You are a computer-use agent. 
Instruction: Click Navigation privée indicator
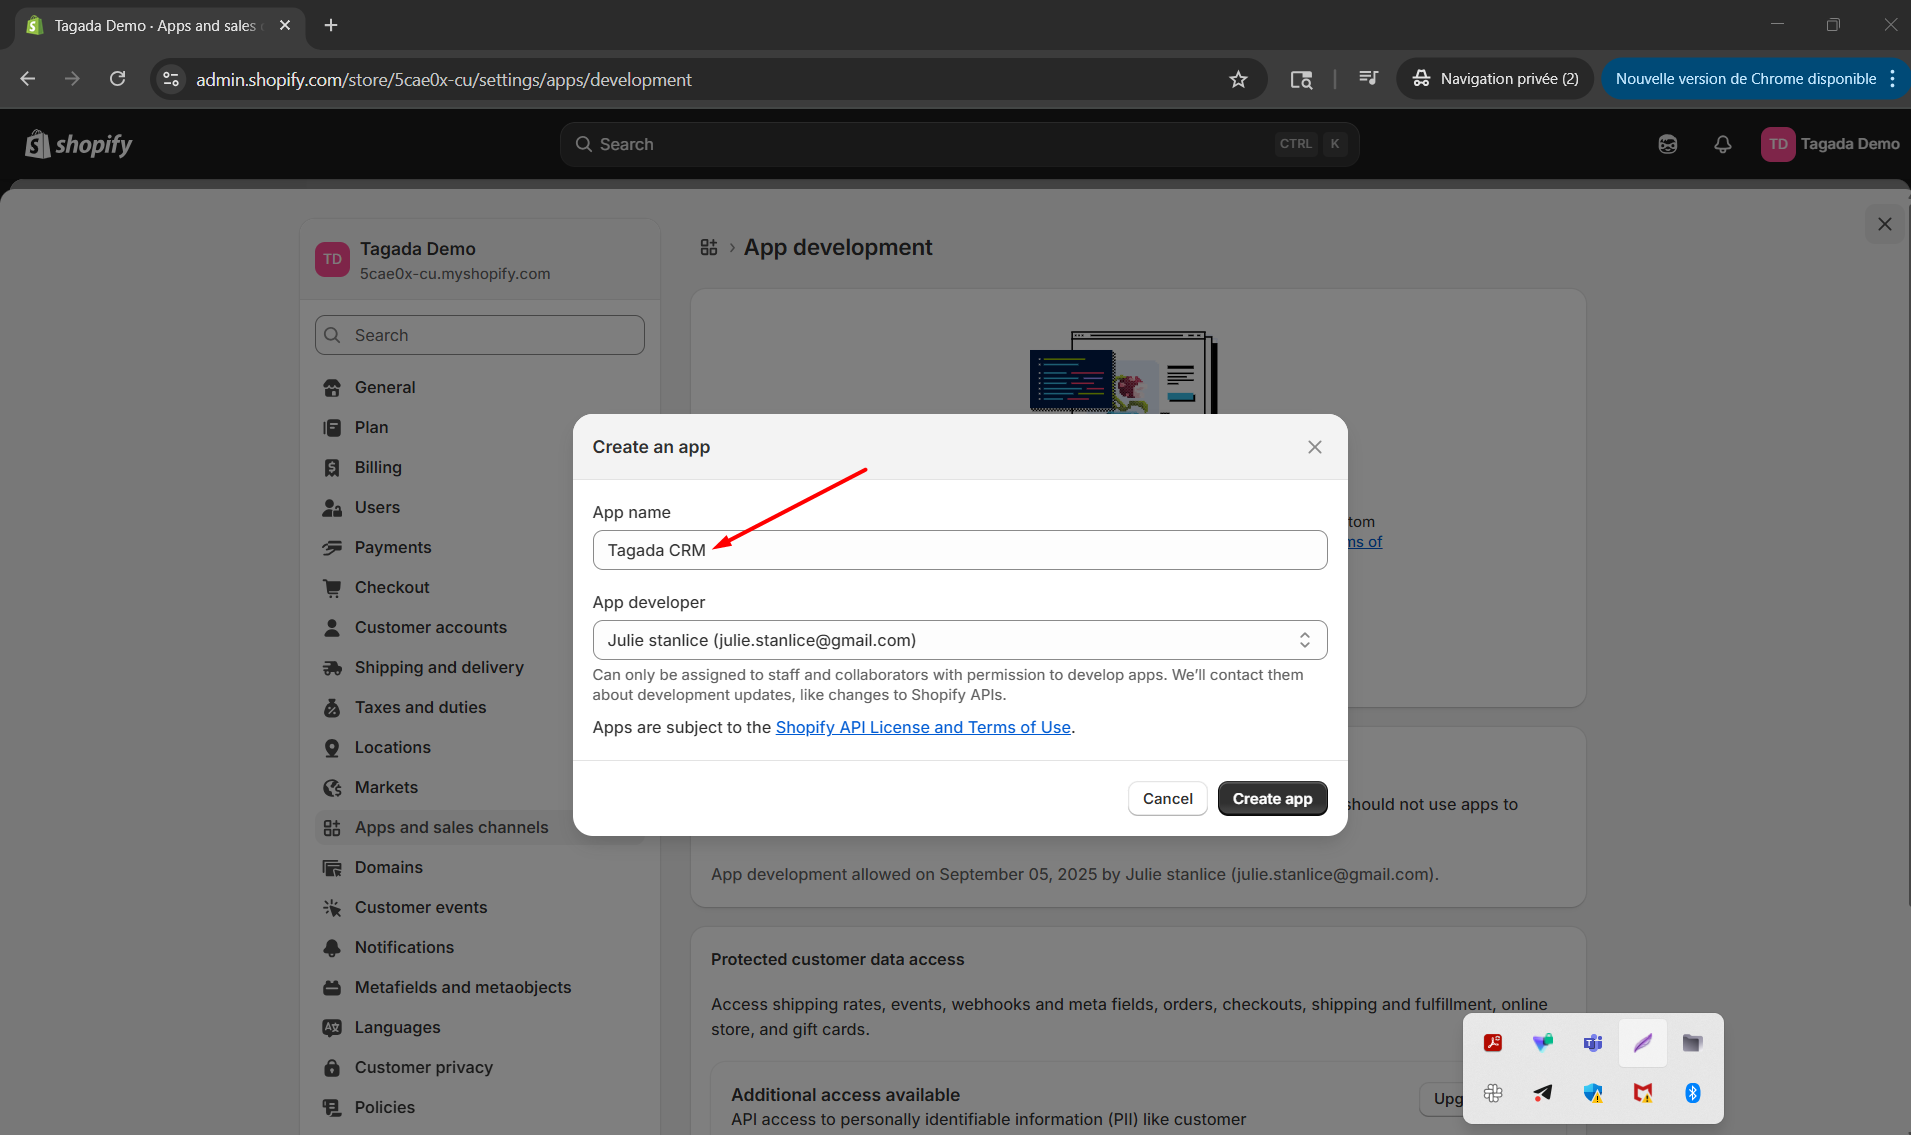pyautogui.click(x=1495, y=79)
